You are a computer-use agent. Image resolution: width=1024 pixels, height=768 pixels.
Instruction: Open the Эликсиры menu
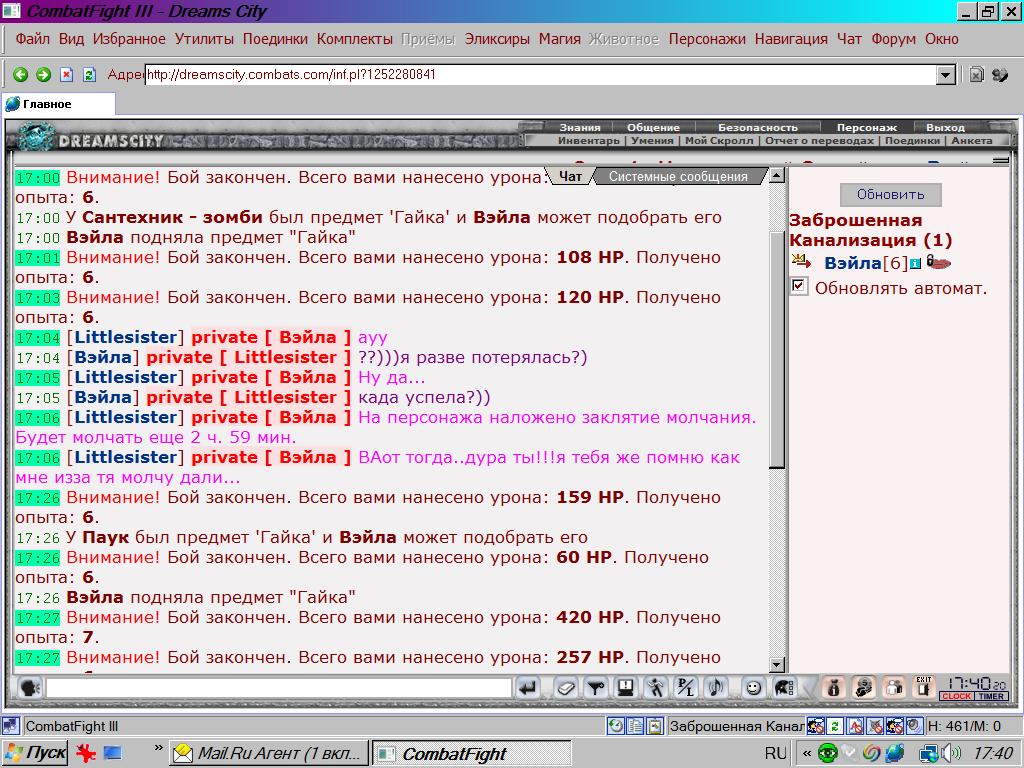coord(497,39)
